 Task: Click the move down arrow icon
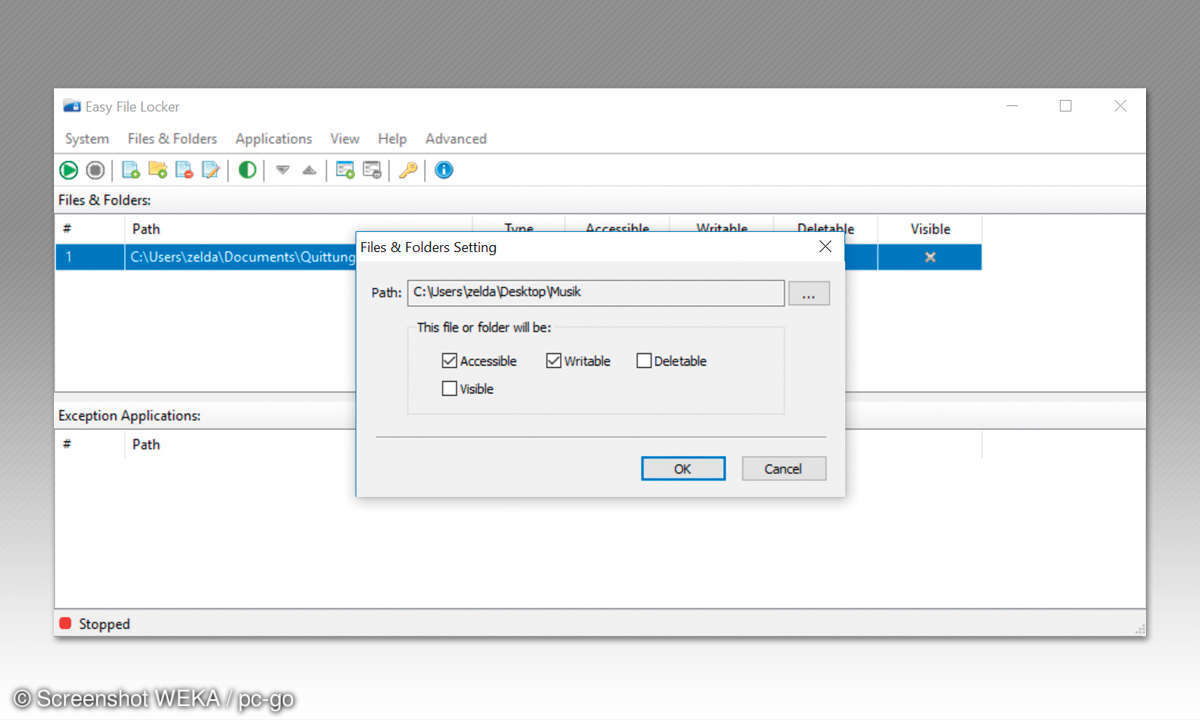coord(283,171)
